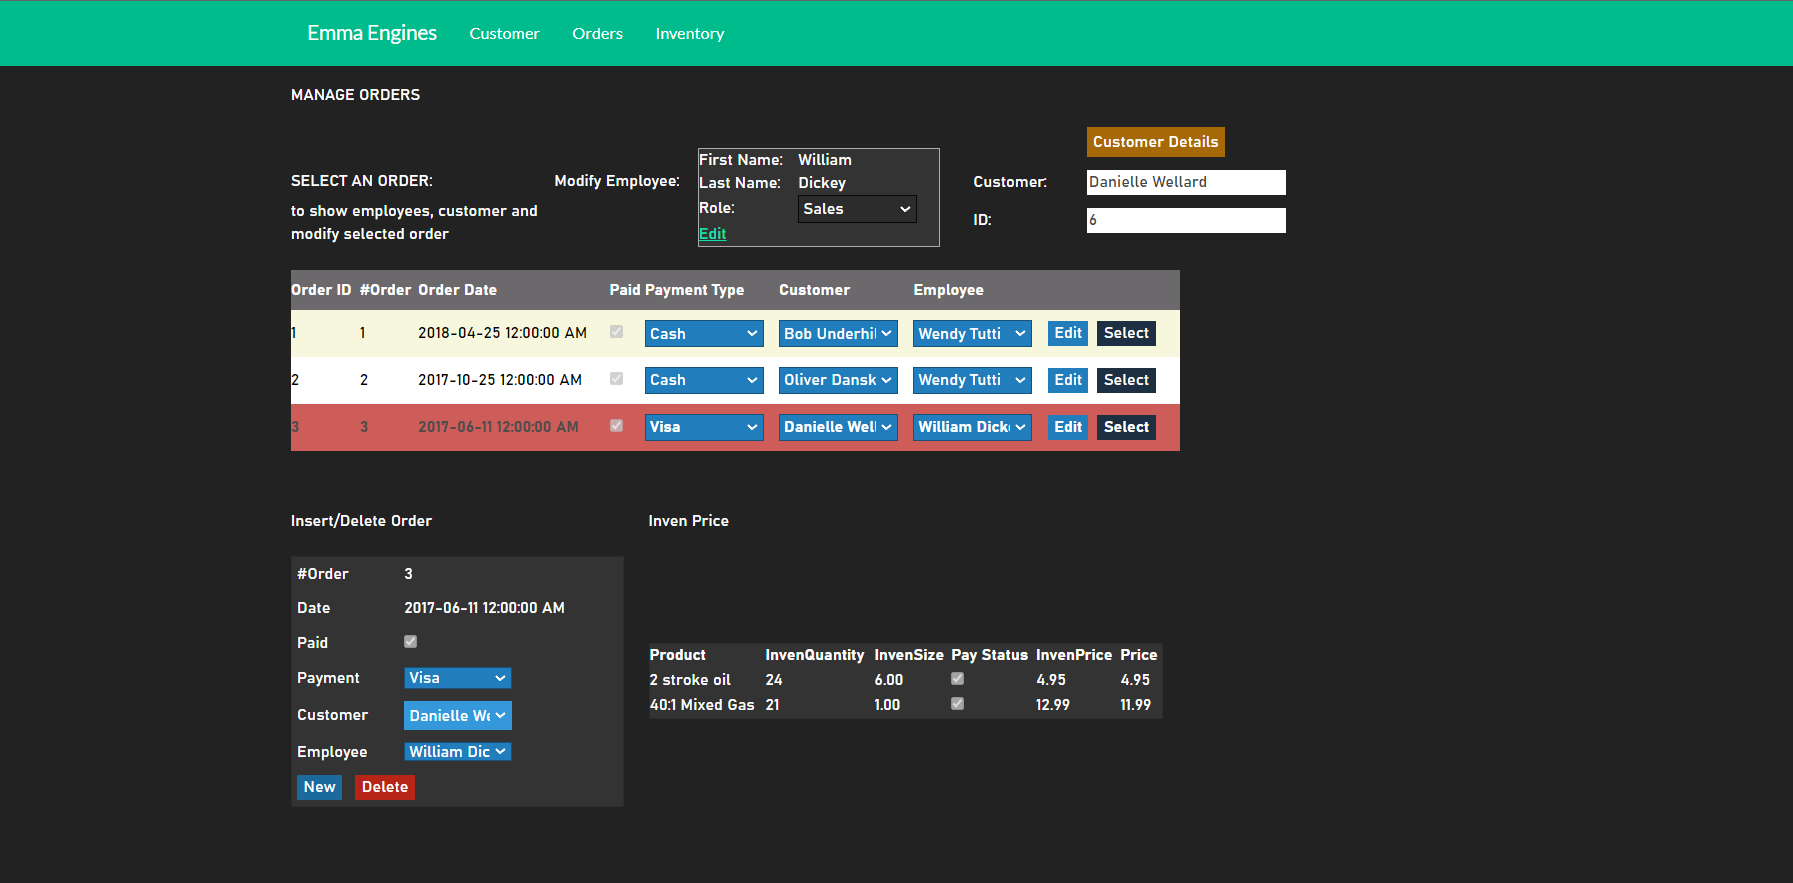Click the New order button

point(319,787)
